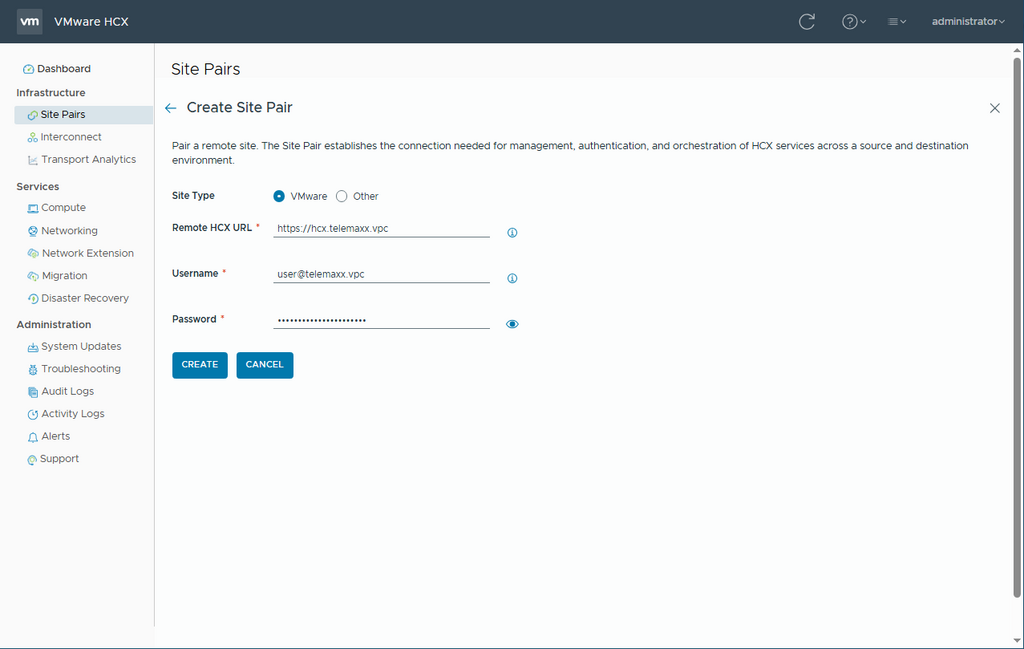The width and height of the screenshot is (1024, 649).
Task: Open the help dropdown menu
Action: point(853,21)
